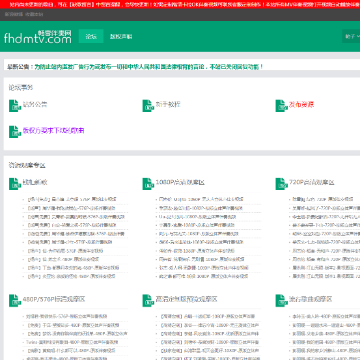
Task: Open first thread listed under 1080P section
Action: point(201,199)
